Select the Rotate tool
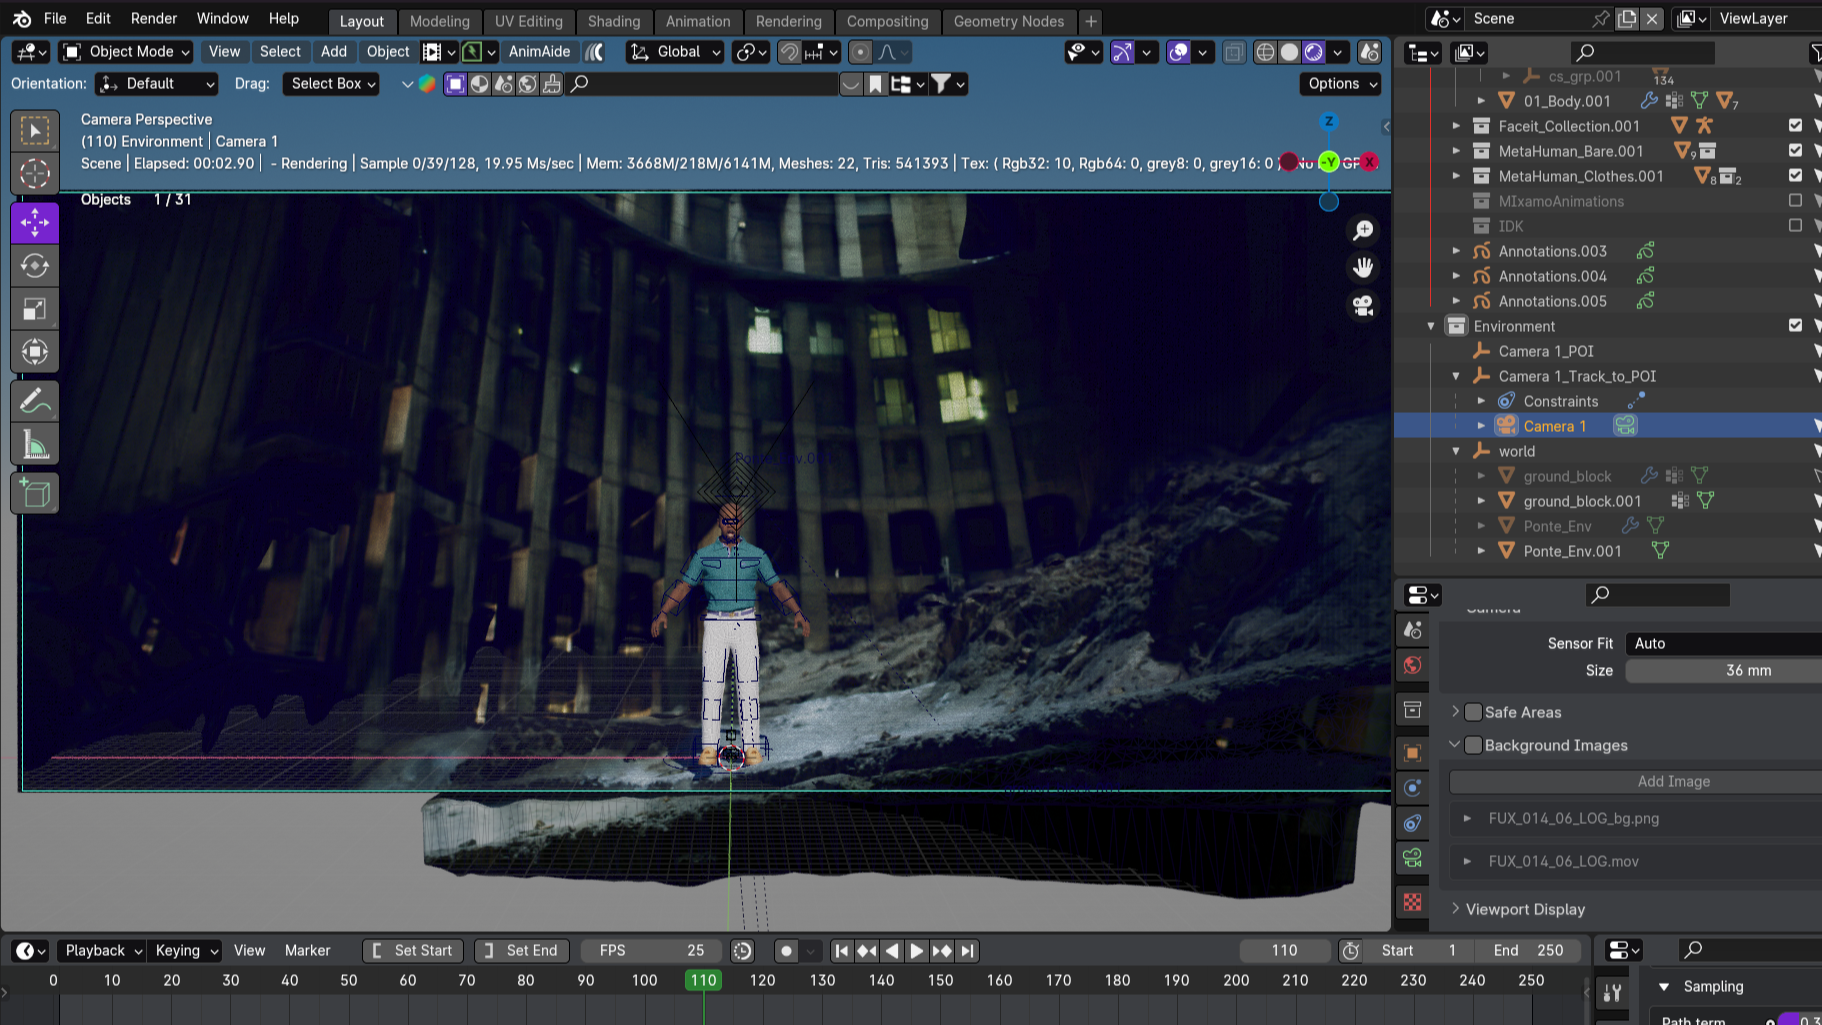1822x1025 pixels. (x=35, y=266)
